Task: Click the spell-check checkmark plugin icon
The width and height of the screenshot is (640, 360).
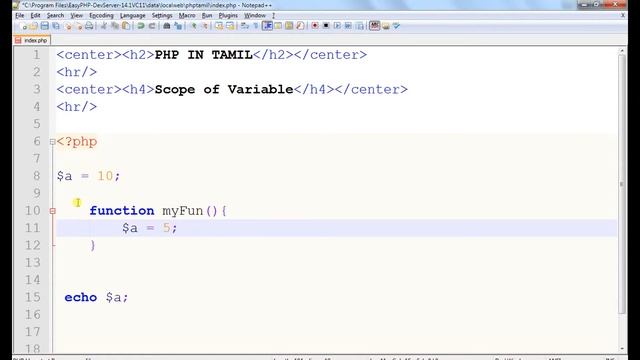Action: point(396,26)
